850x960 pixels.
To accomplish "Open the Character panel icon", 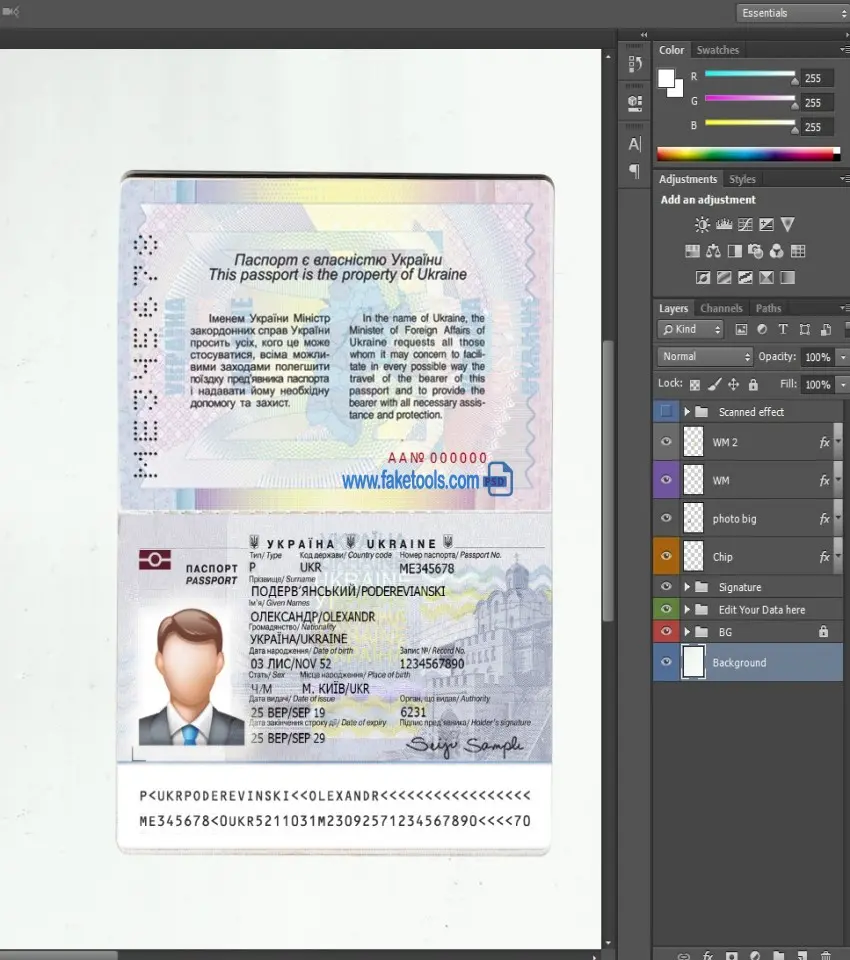I will pos(634,144).
